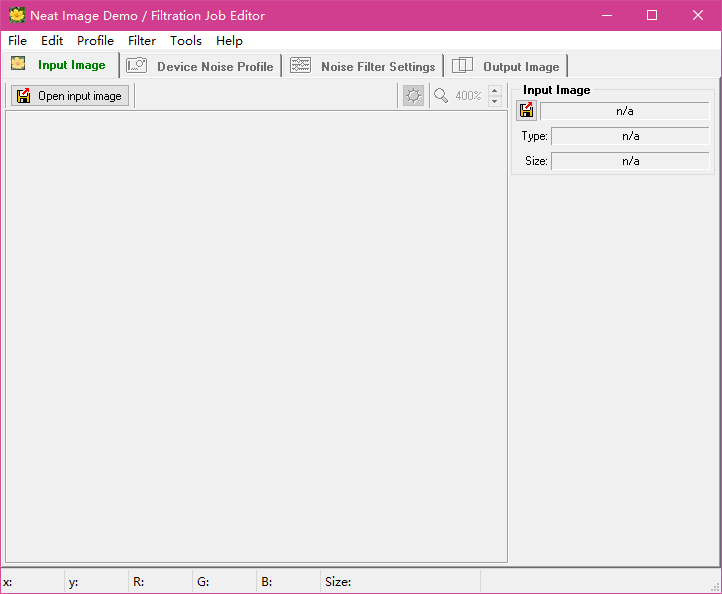Screen dimensions: 722x594
Task: Click the image Type info field
Action: click(x=629, y=136)
